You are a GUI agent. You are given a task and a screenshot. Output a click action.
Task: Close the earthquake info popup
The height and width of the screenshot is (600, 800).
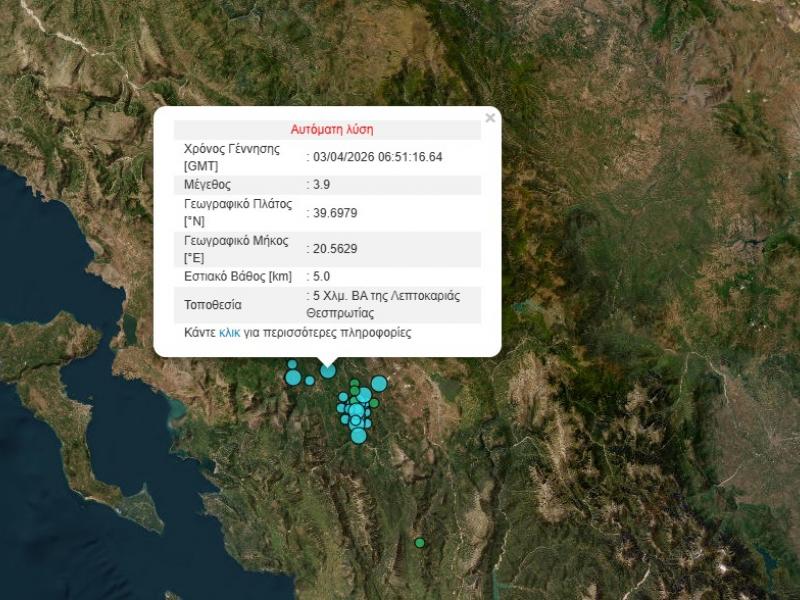[489, 118]
